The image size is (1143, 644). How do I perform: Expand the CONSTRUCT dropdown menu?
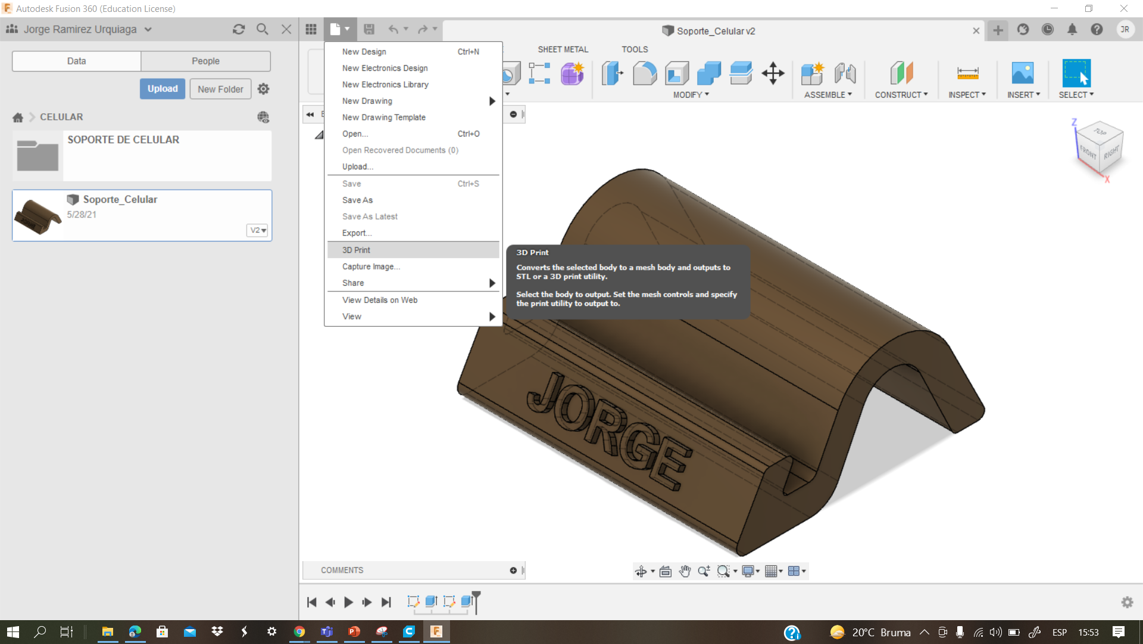coord(901,95)
